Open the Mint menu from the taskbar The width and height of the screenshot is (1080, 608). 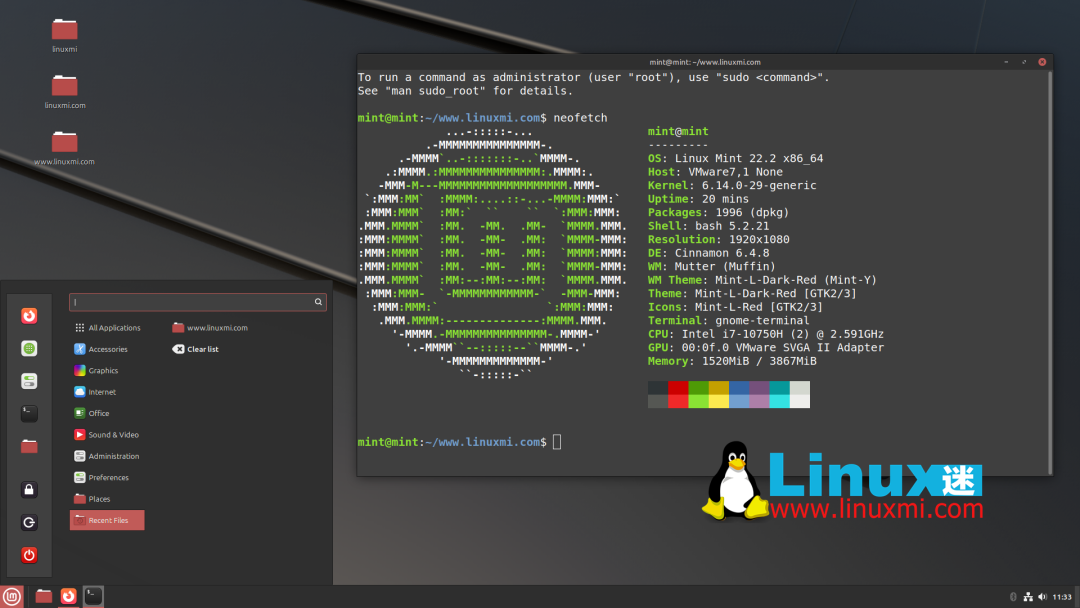click(14, 596)
